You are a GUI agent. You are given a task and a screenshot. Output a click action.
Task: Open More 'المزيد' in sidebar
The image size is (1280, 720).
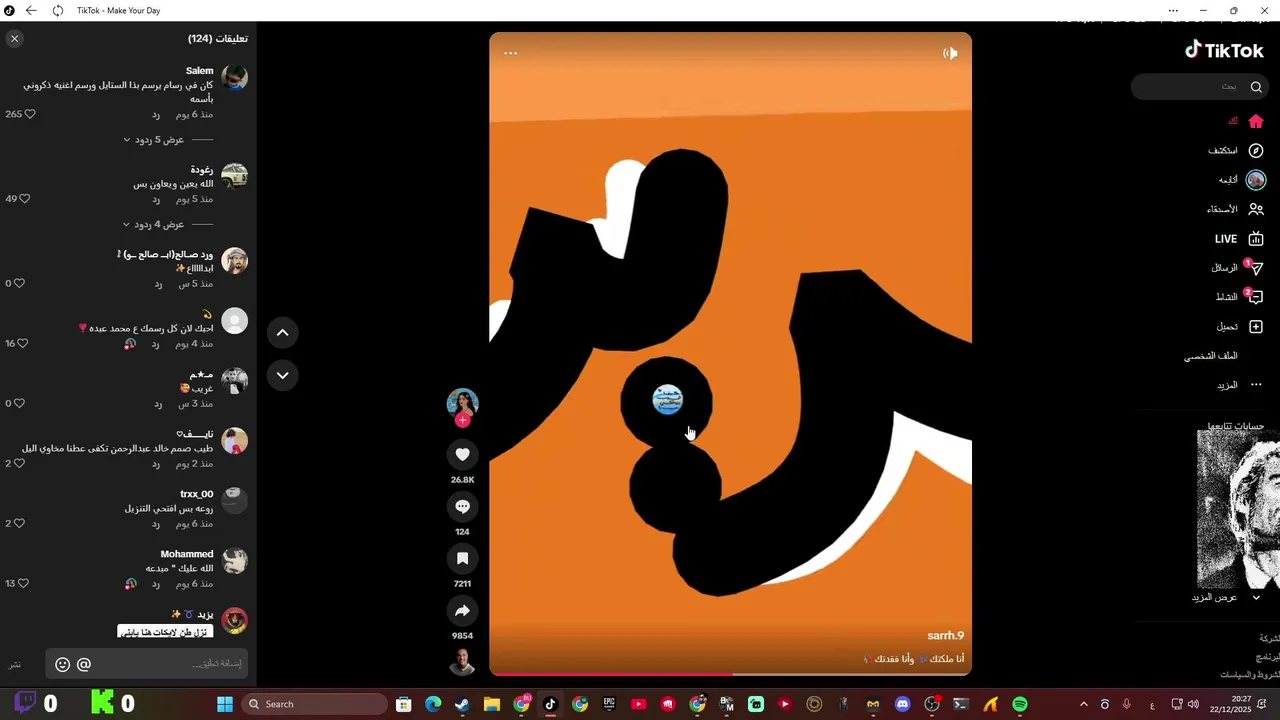(1240, 385)
